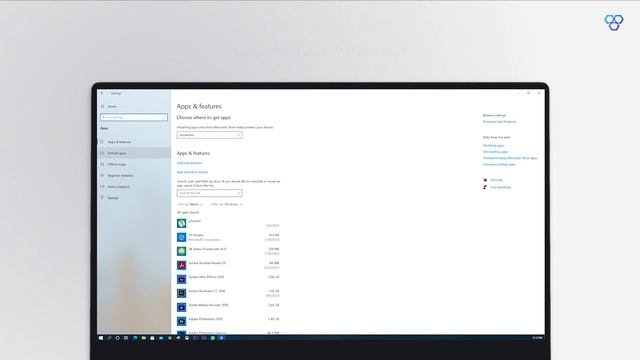Click the 3D Viewer app icon

coord(181,237)
